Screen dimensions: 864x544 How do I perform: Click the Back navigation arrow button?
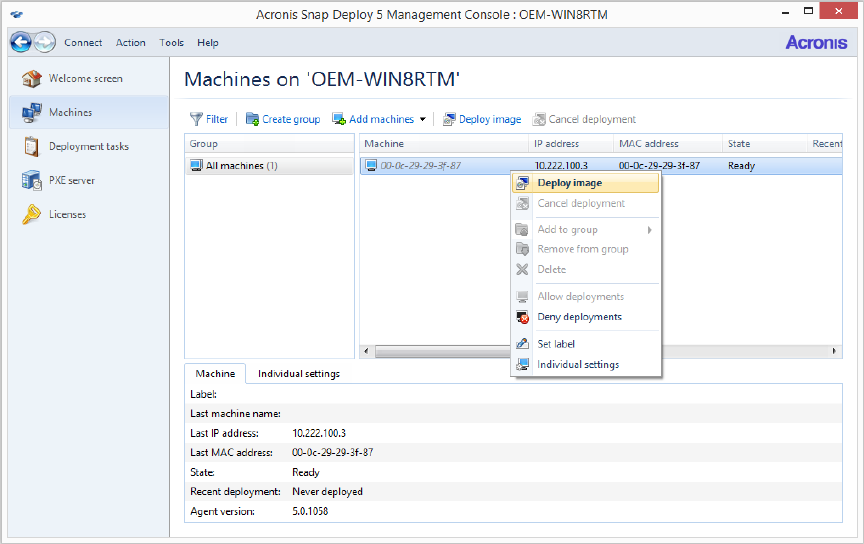click(x=21, y=42)
